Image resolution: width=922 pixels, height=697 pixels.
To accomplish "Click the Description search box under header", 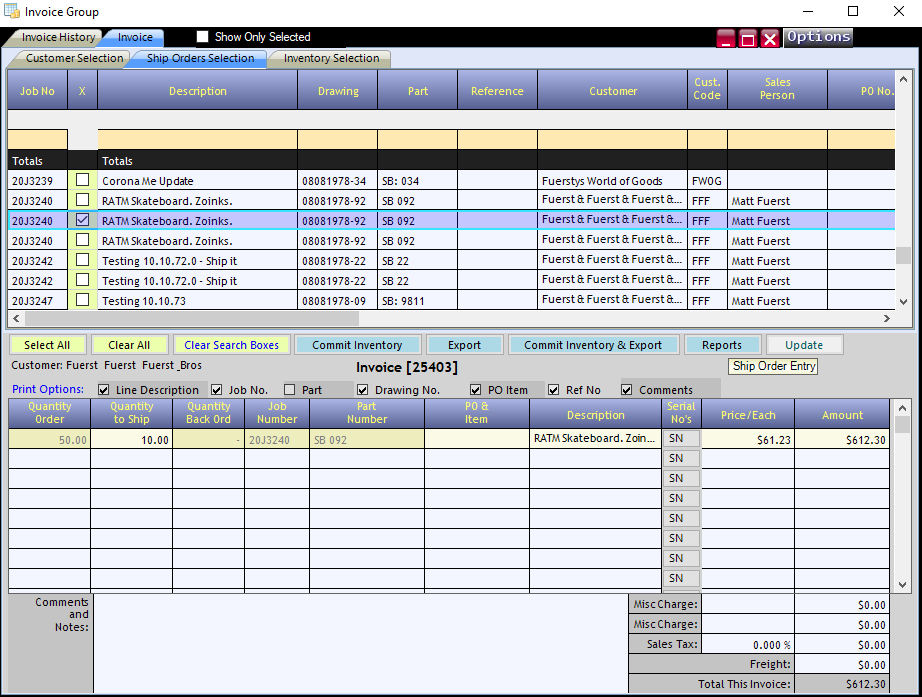I will [x=198, y=139].
